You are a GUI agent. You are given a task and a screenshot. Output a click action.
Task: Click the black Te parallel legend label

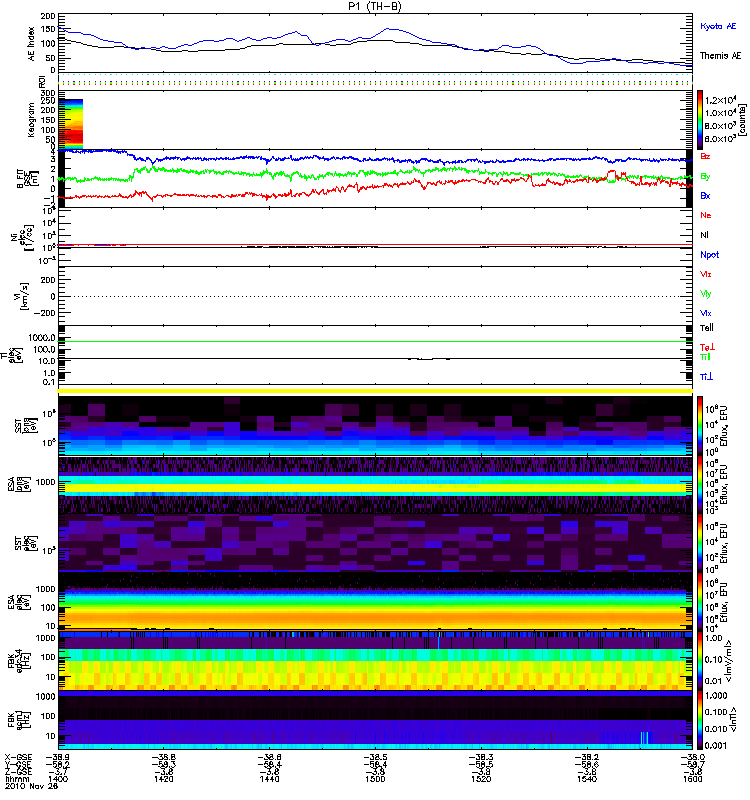point(707,328)
